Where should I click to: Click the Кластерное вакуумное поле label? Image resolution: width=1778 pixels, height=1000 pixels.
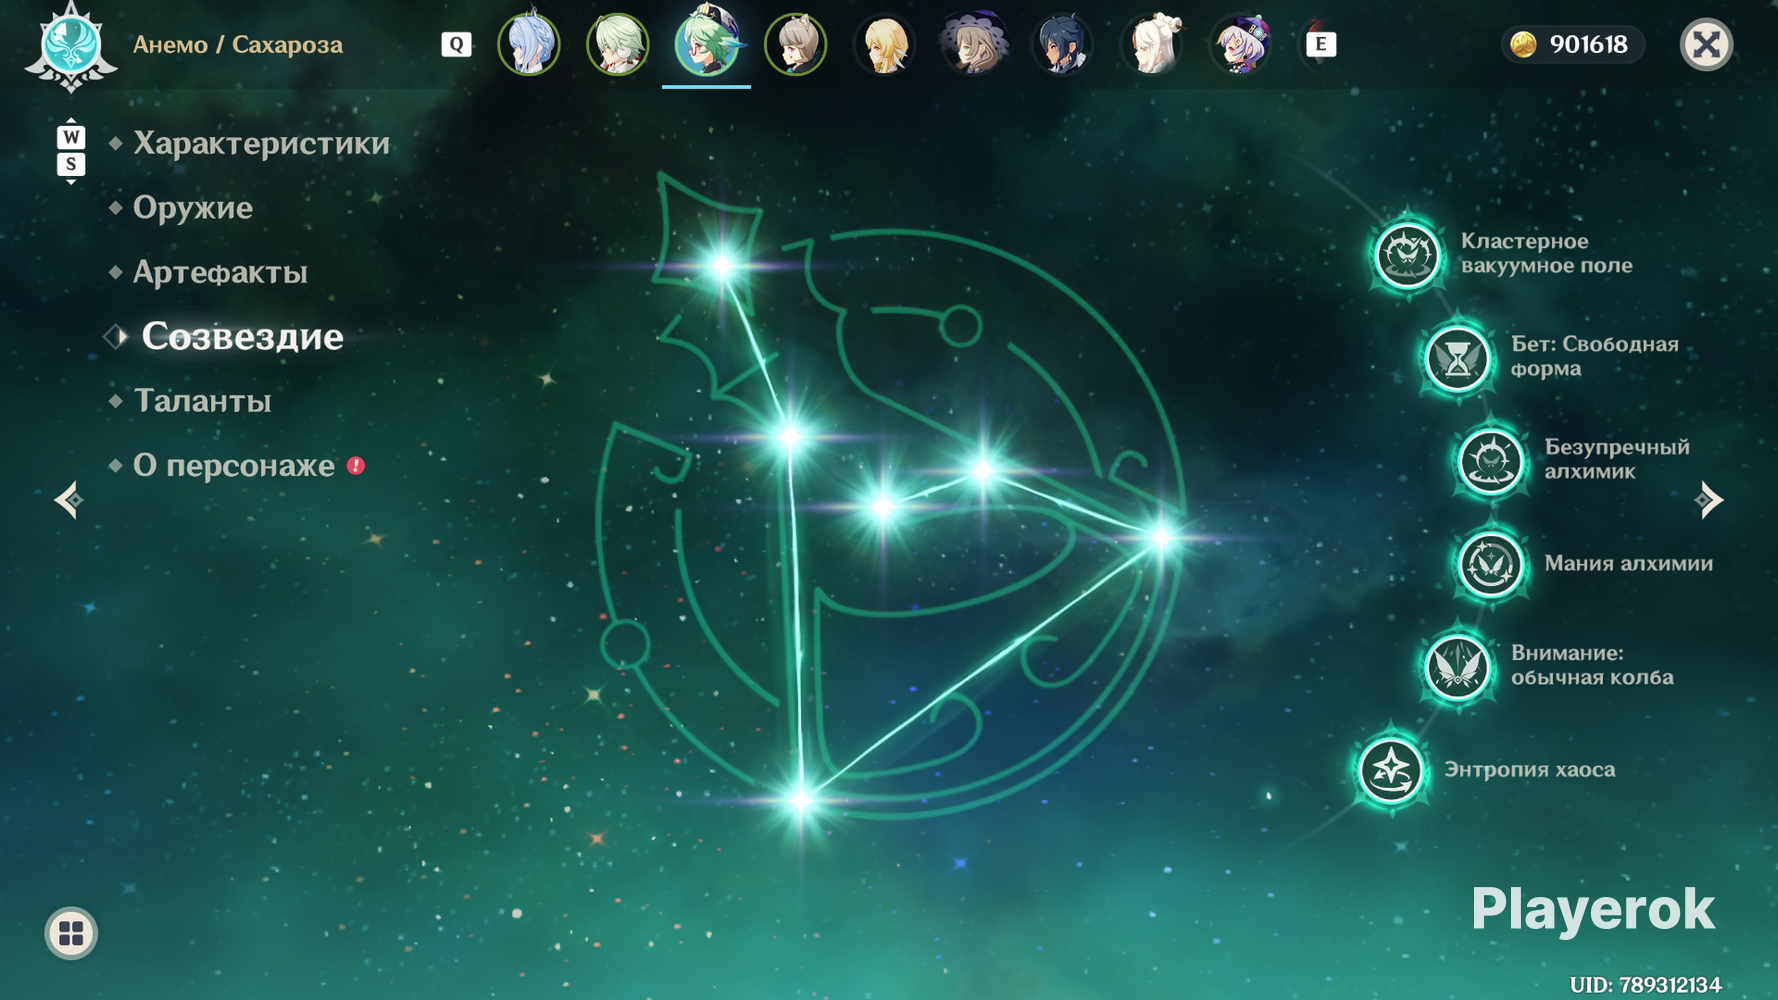coord(1546,253)
